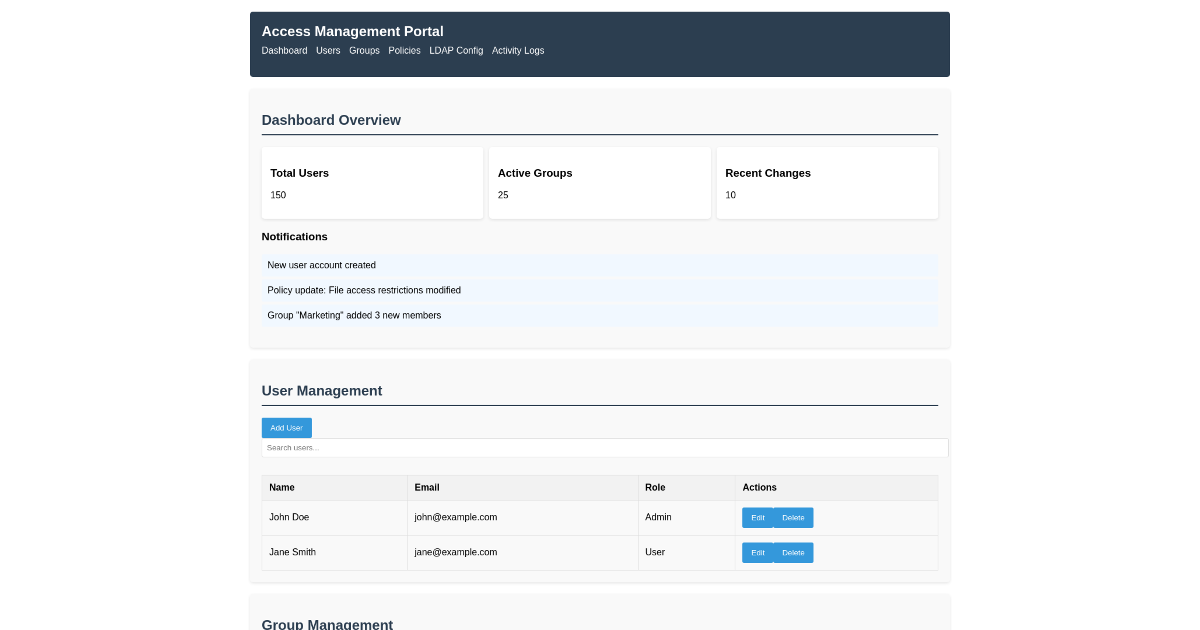
Task: Open the Policies page
Action: [404, 50]
